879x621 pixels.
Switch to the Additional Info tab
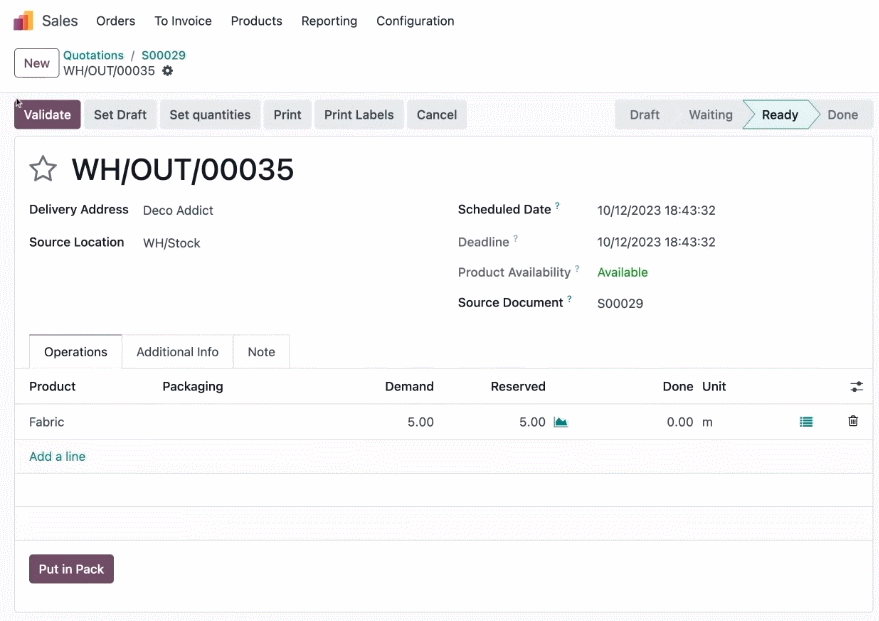[177, 351]
